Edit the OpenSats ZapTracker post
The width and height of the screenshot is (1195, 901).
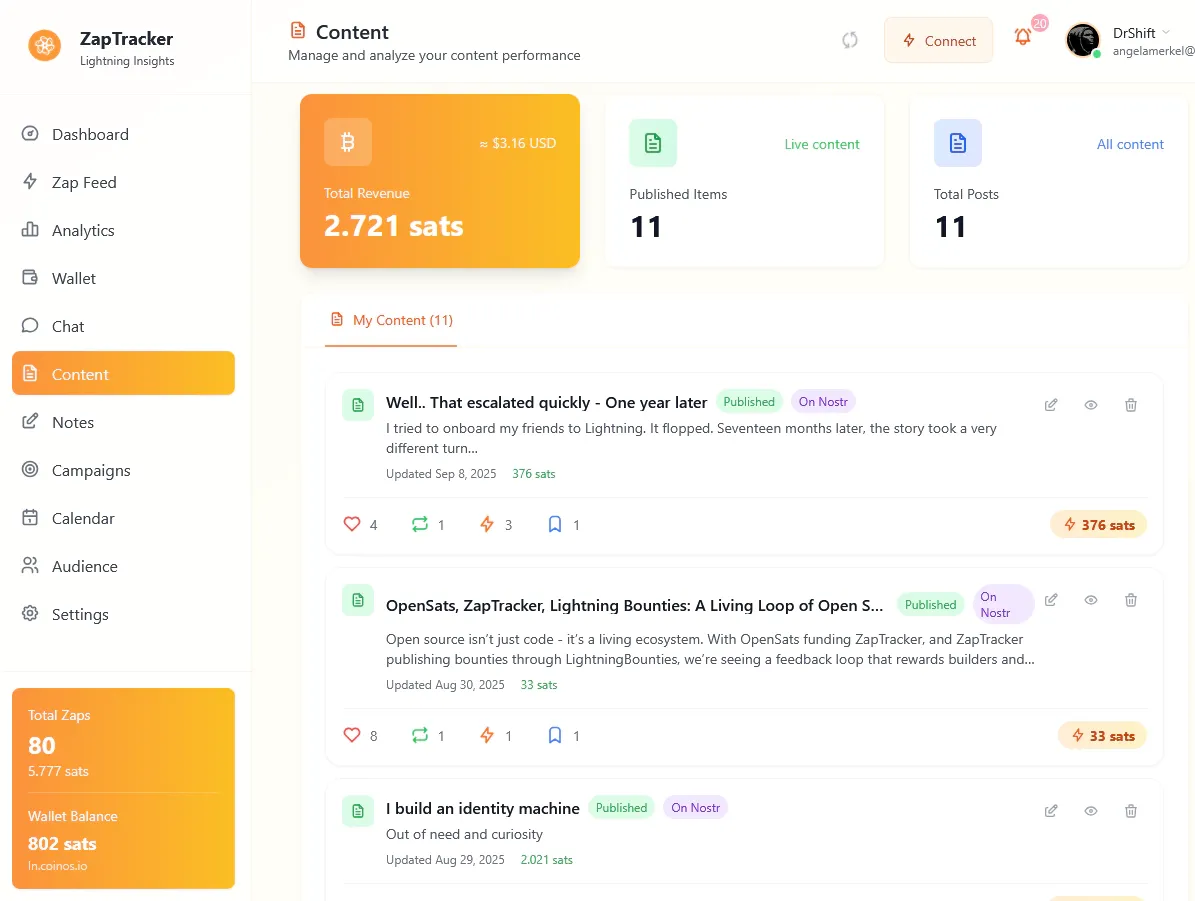[x=1051, y=600]
